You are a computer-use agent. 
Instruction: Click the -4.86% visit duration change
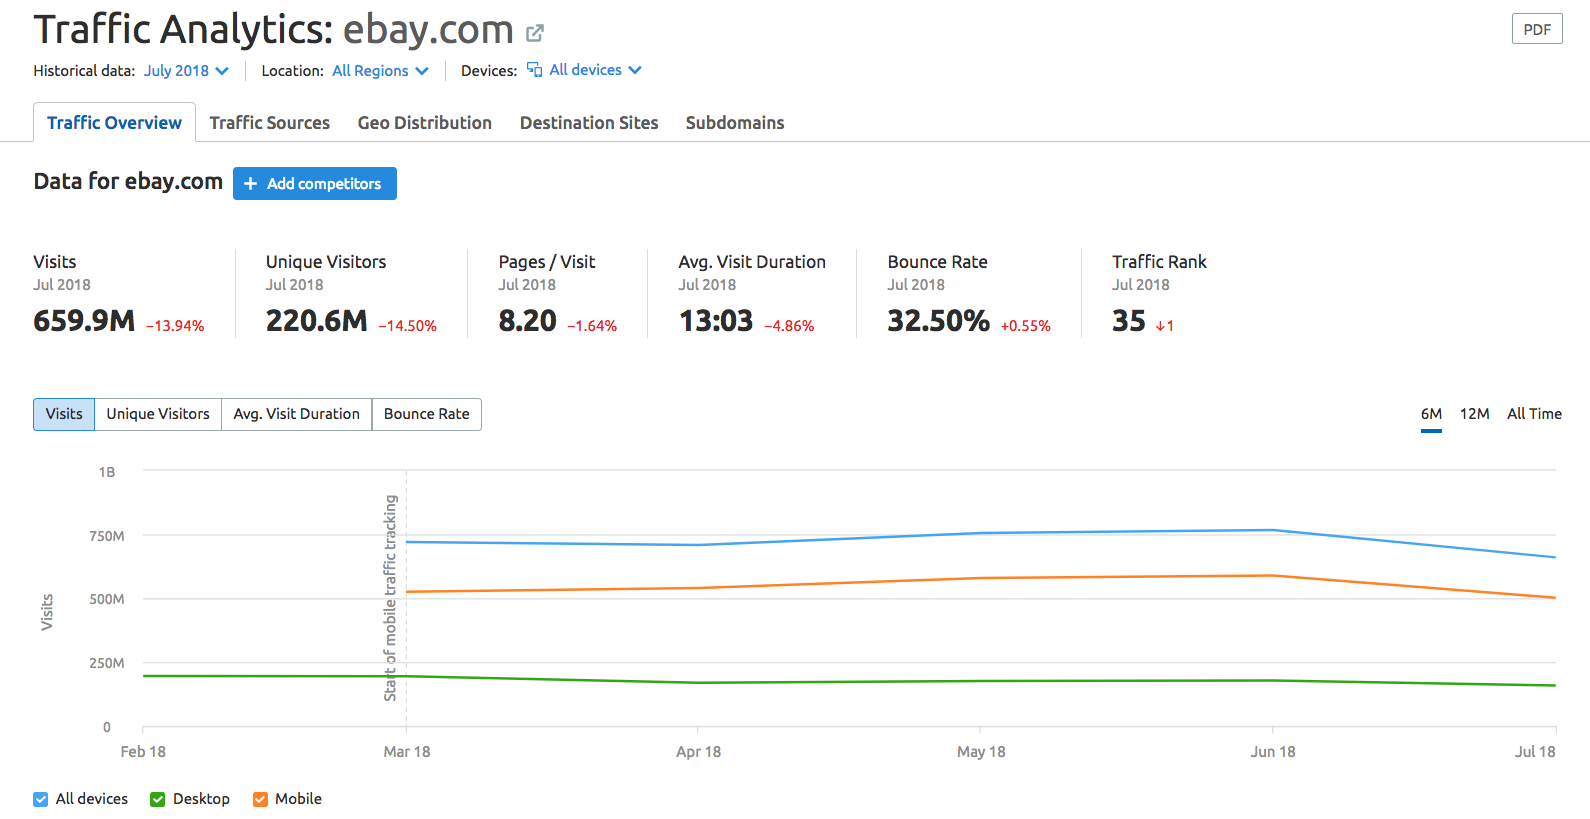click(x=790, y=326)
